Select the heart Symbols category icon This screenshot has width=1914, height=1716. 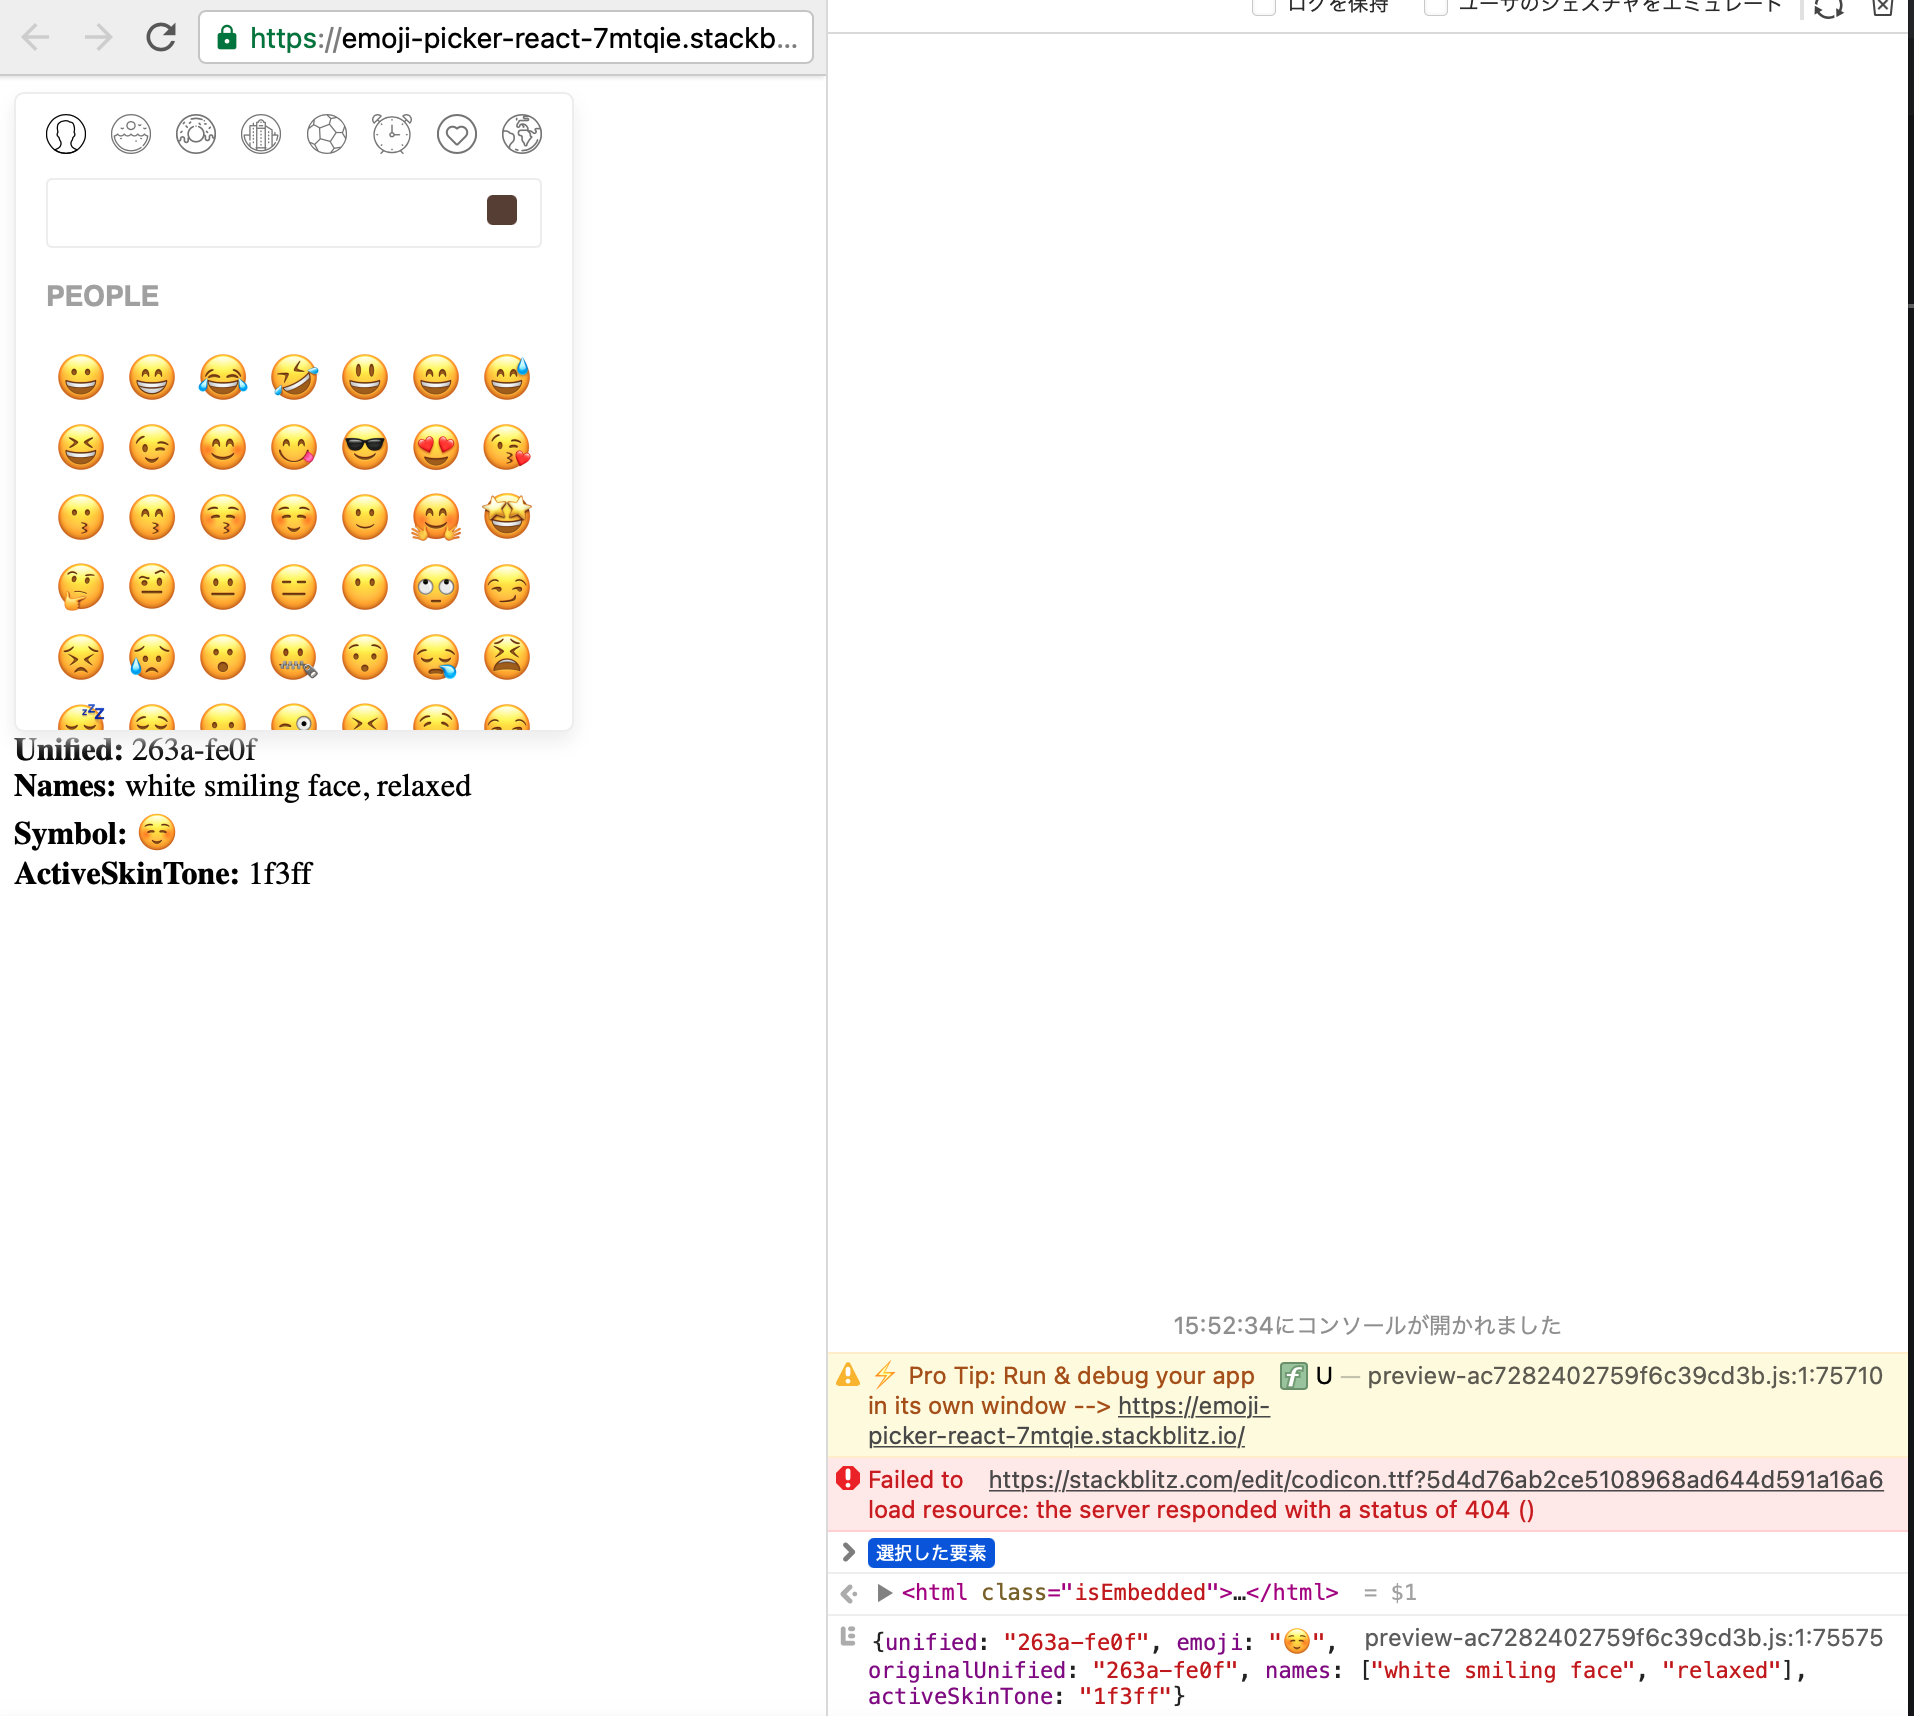click(456, 133)
